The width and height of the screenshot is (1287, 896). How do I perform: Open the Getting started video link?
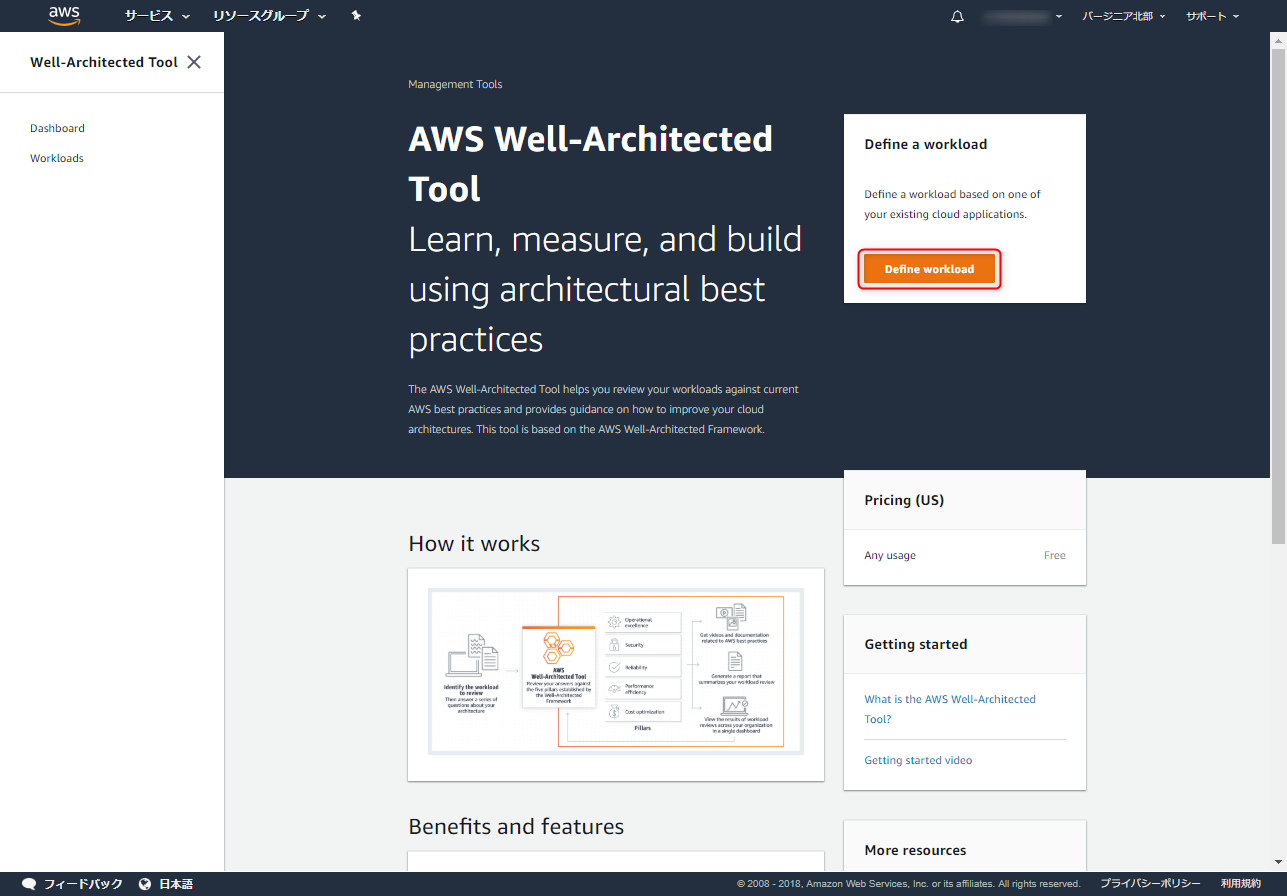click(x=917, y=760)
